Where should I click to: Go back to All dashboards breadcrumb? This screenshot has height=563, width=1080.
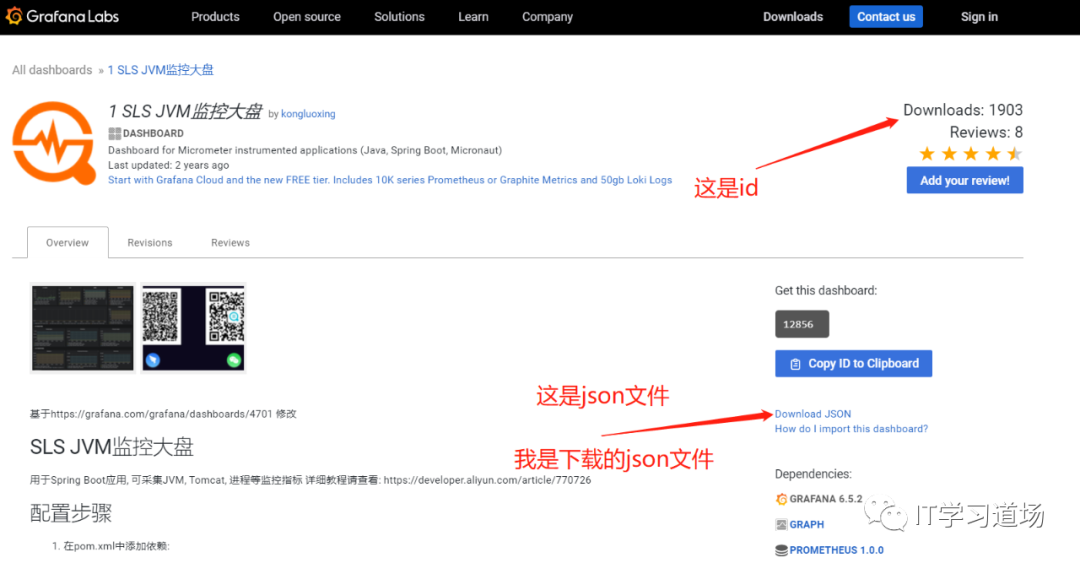52,70
